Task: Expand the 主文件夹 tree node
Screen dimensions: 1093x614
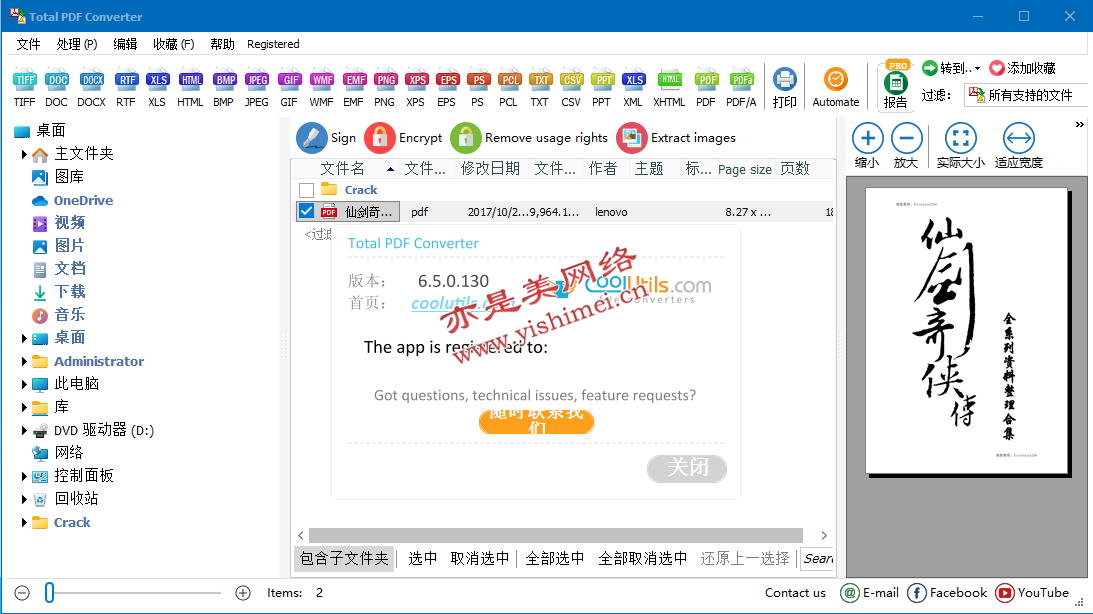Action: [x=24, y=154]
